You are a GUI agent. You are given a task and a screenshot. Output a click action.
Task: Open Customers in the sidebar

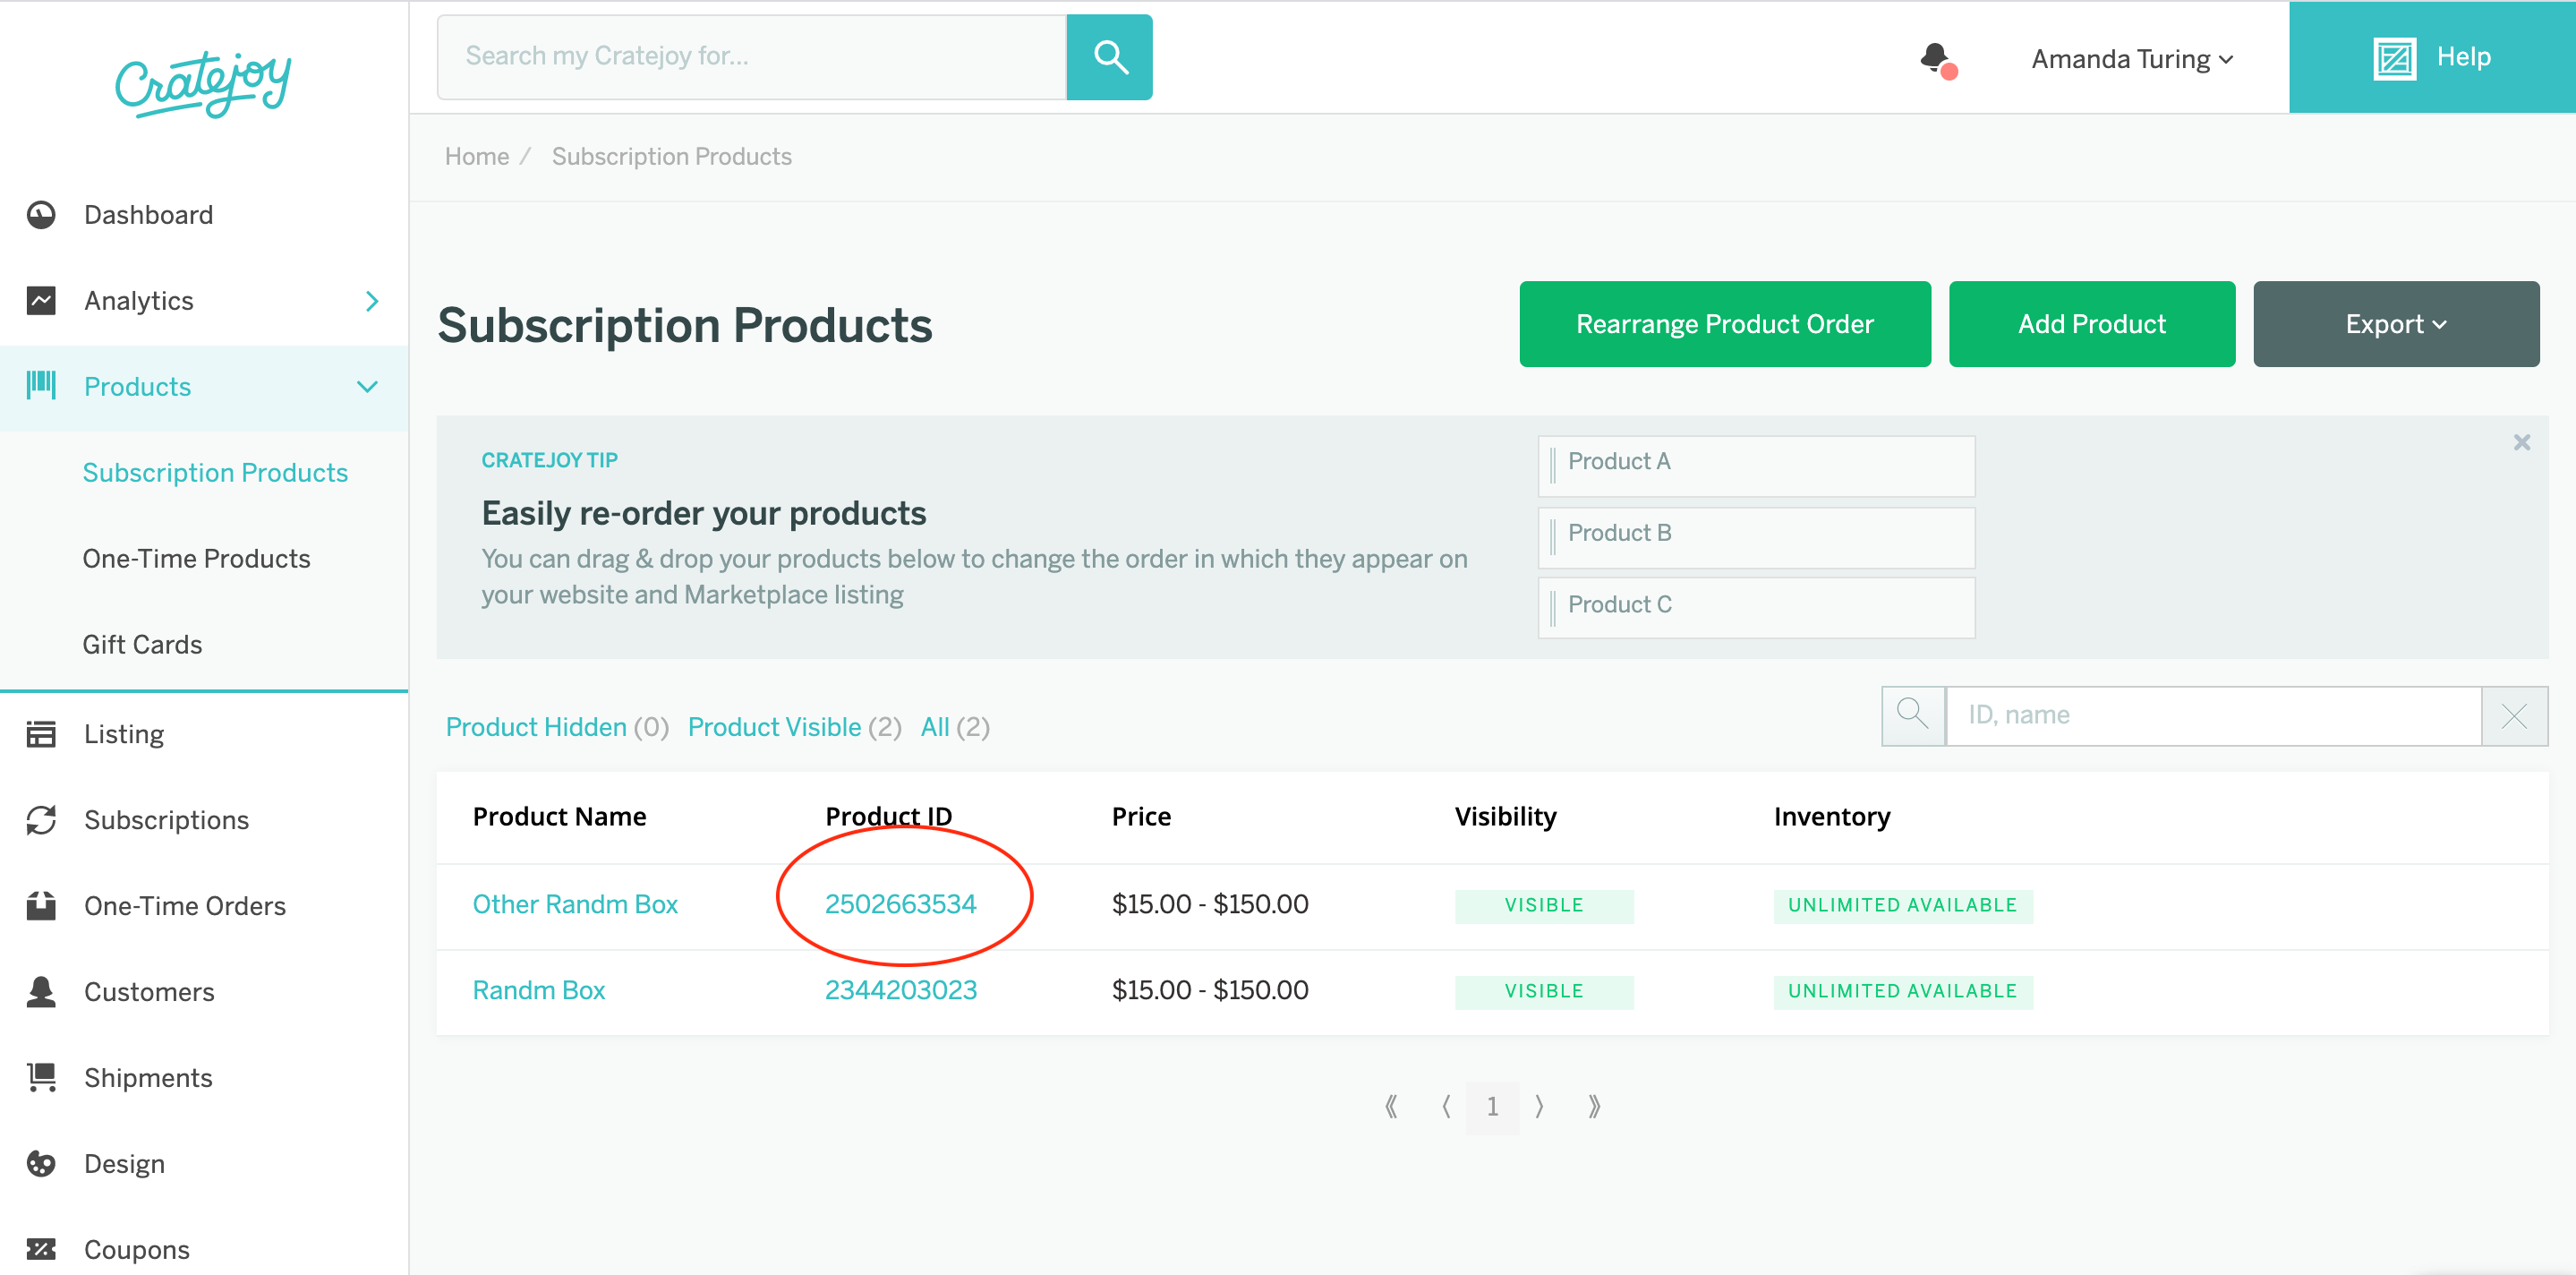[149, 992]
